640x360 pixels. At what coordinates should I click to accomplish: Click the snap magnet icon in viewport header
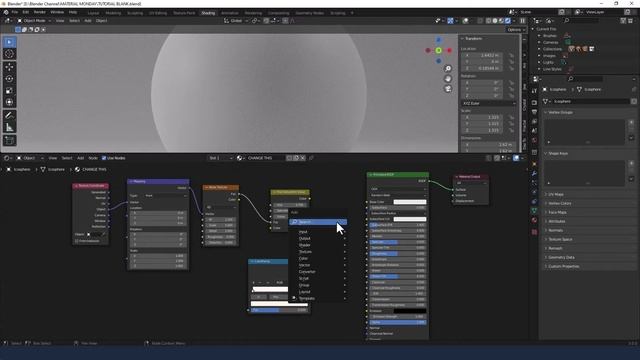[x=267, y=20]
